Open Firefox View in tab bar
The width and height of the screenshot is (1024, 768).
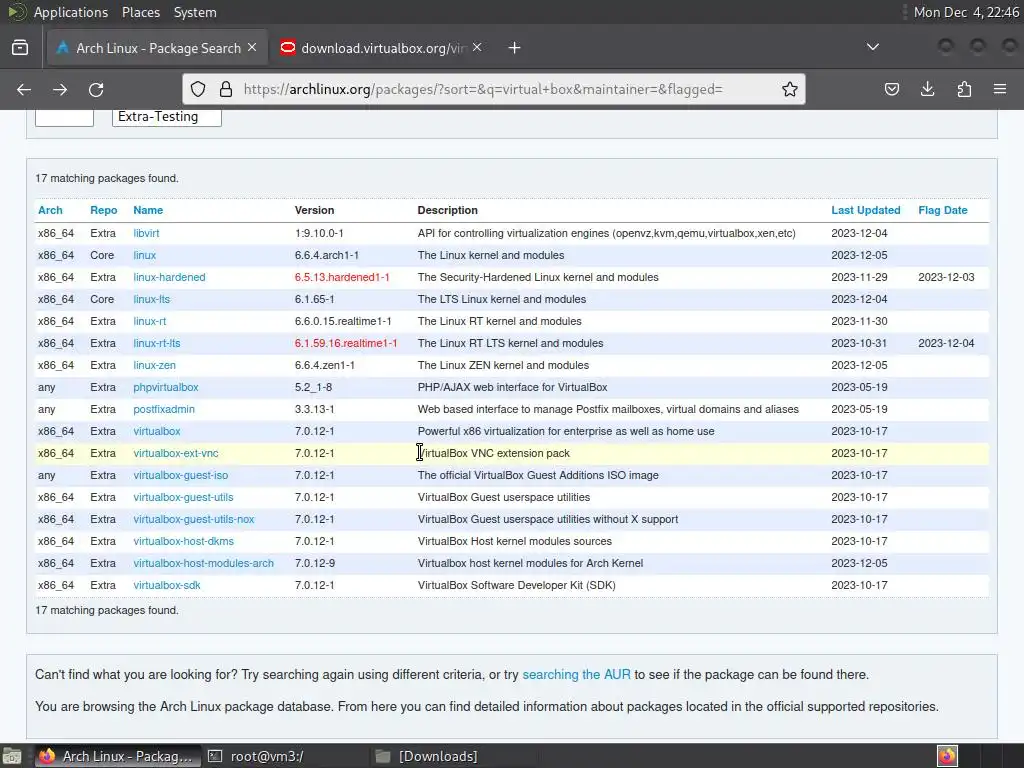tap(20, 48)
